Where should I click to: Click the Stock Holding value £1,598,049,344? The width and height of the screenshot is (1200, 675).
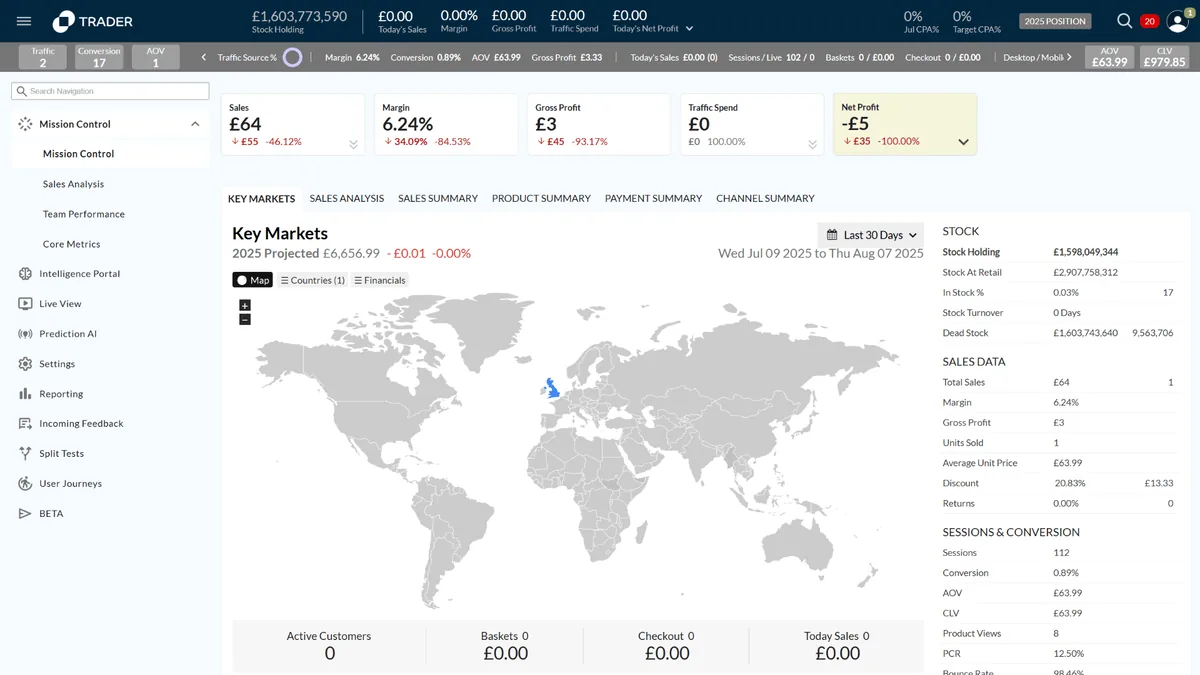[x=1085, y=252]
